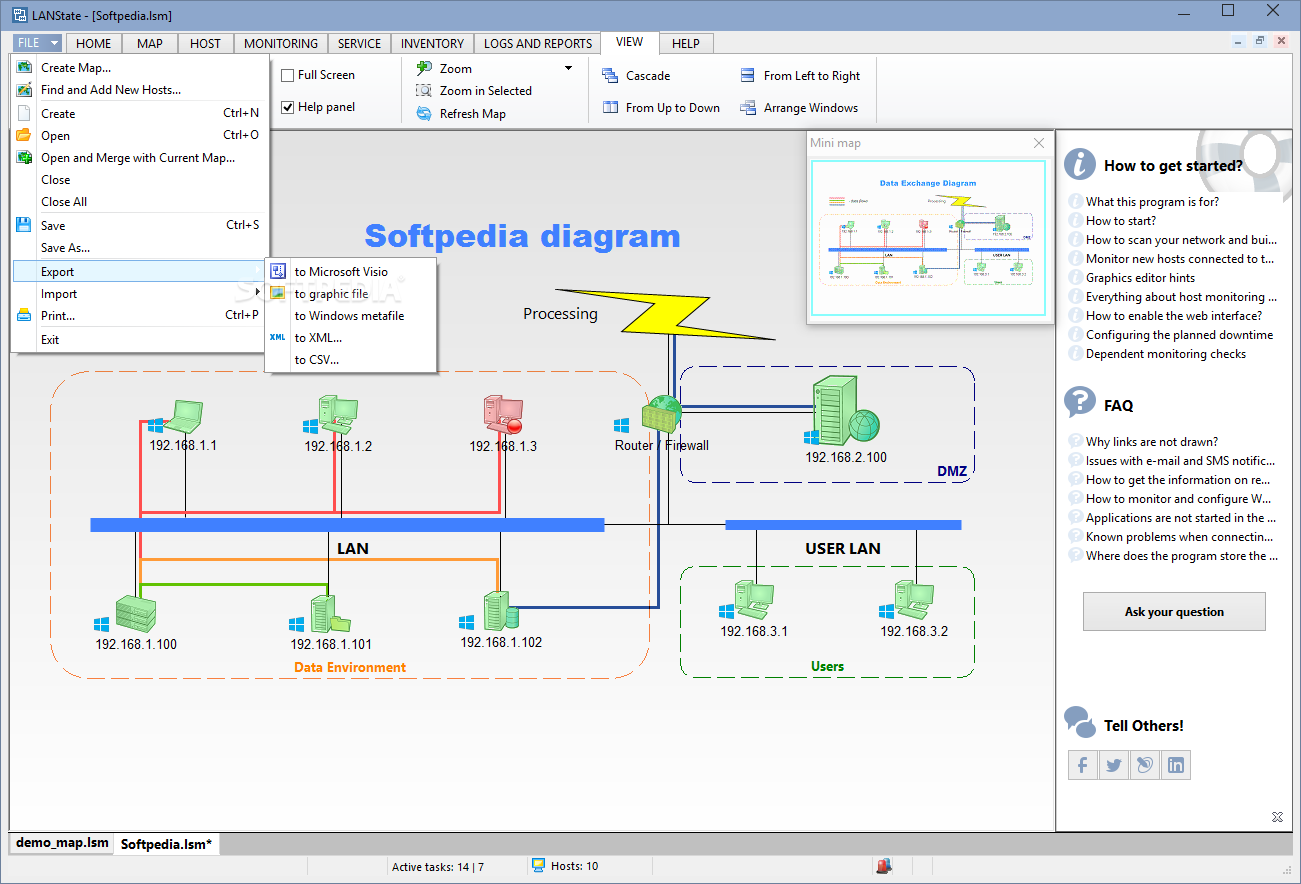The width and height of the screenshot is (1301, 884).
Task: Click the Mini map diagram thumbnail
Action: (930, 238)
